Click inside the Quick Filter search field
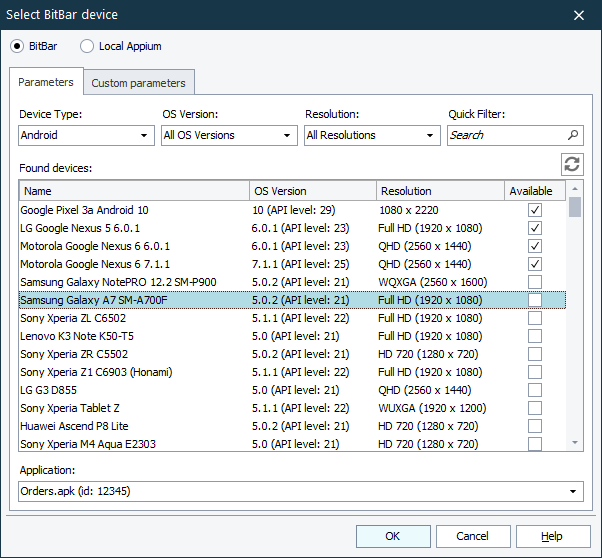The width and height of the screenshot is (602, 558). pyautogui.click(x=505, y=135)
